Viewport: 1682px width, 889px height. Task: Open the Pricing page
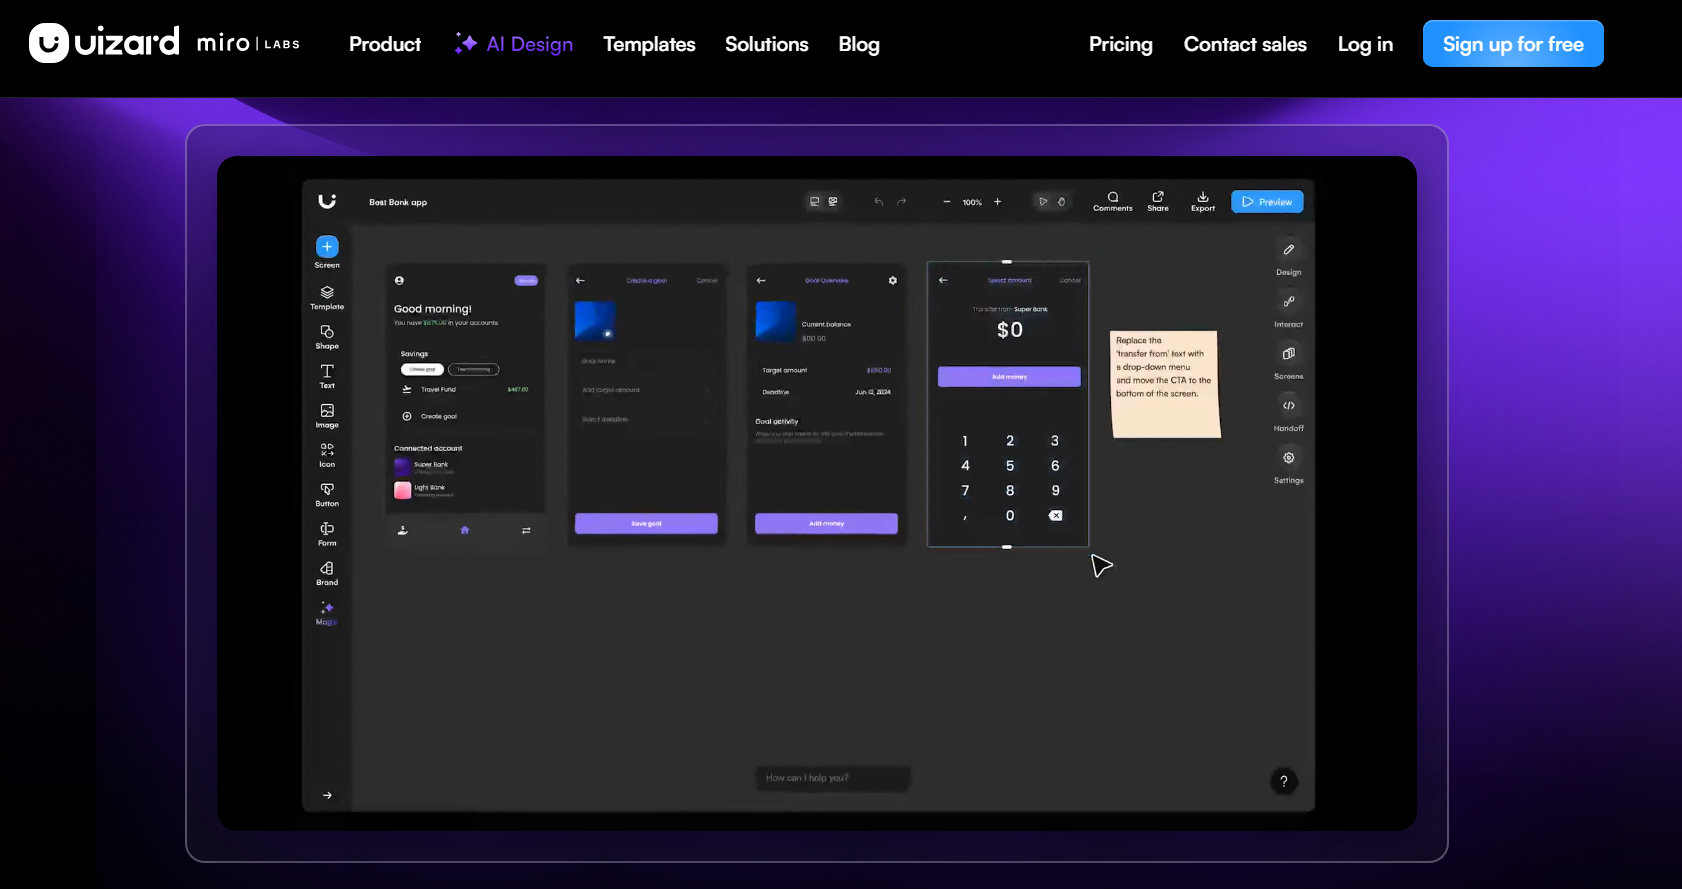(x=1120, y=44)
